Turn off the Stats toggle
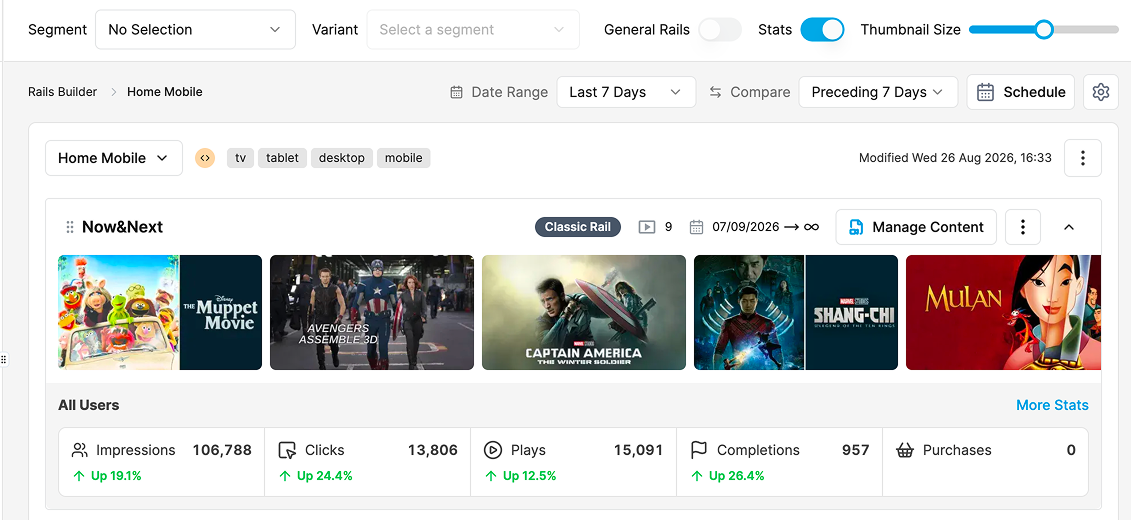The image size is (1131, 520). 822,30
